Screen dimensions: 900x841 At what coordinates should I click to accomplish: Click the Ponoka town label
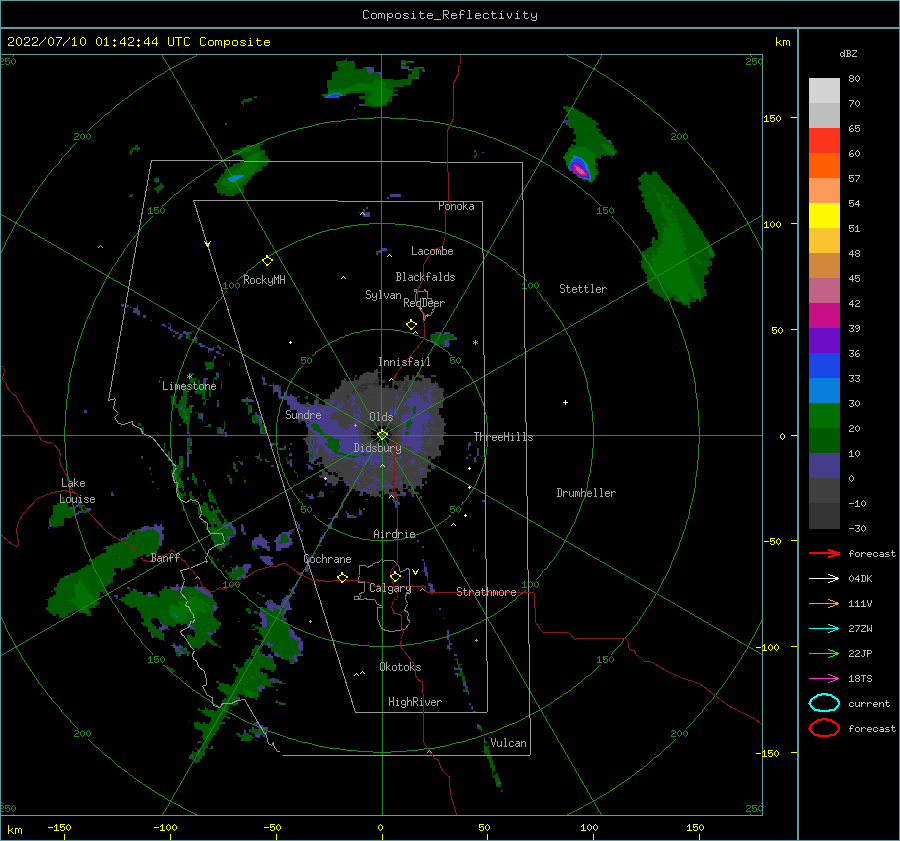click(x=456, y=206)
